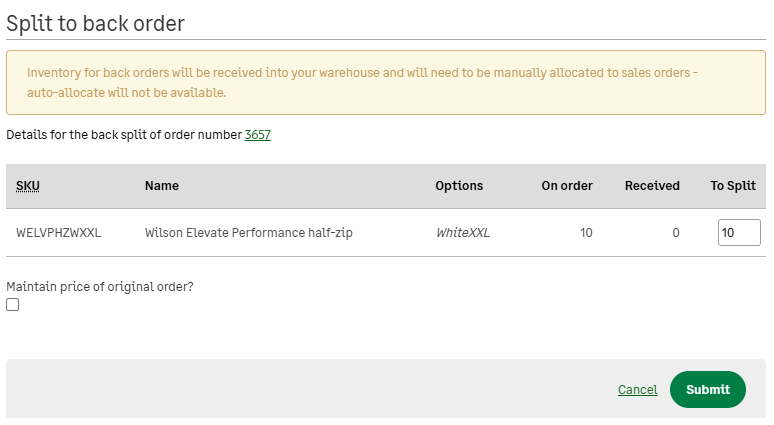The image size is (774, 425).
Task: Click the Name column header
Action: [x=162, y=186]
